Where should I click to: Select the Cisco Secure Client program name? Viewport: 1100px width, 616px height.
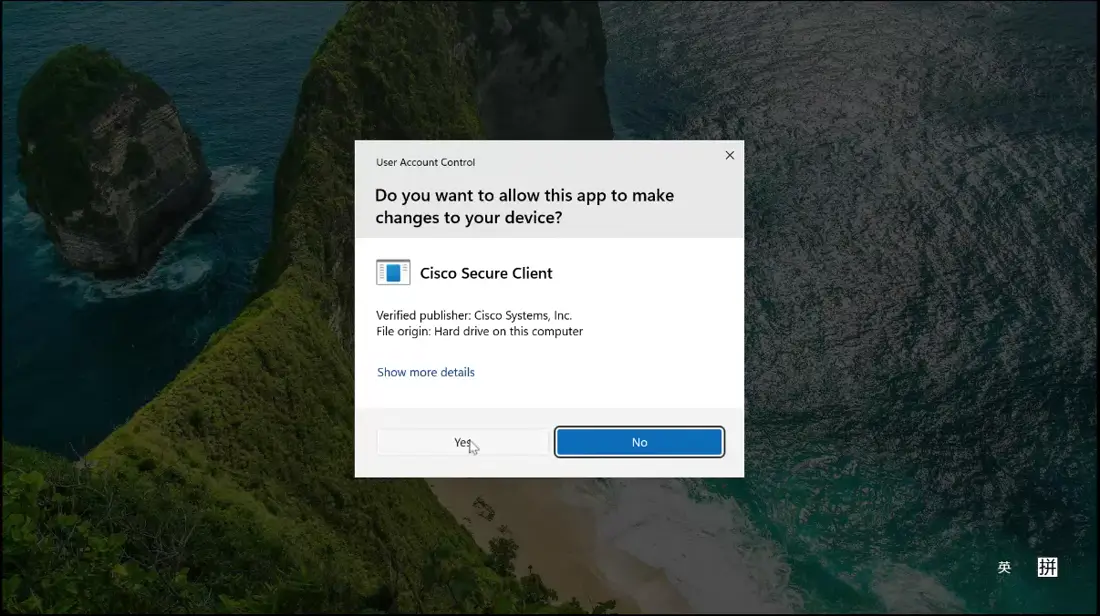486,273
